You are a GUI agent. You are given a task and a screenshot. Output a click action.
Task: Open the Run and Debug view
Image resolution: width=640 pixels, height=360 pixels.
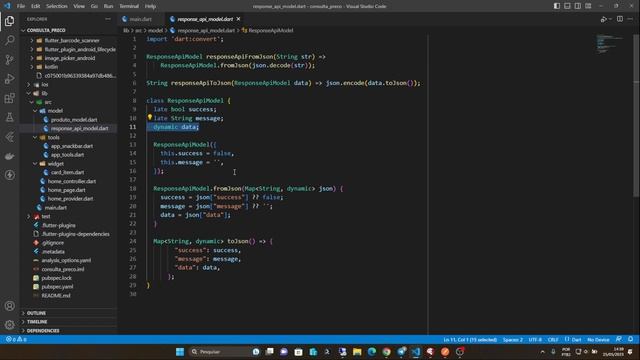(9, 79)
